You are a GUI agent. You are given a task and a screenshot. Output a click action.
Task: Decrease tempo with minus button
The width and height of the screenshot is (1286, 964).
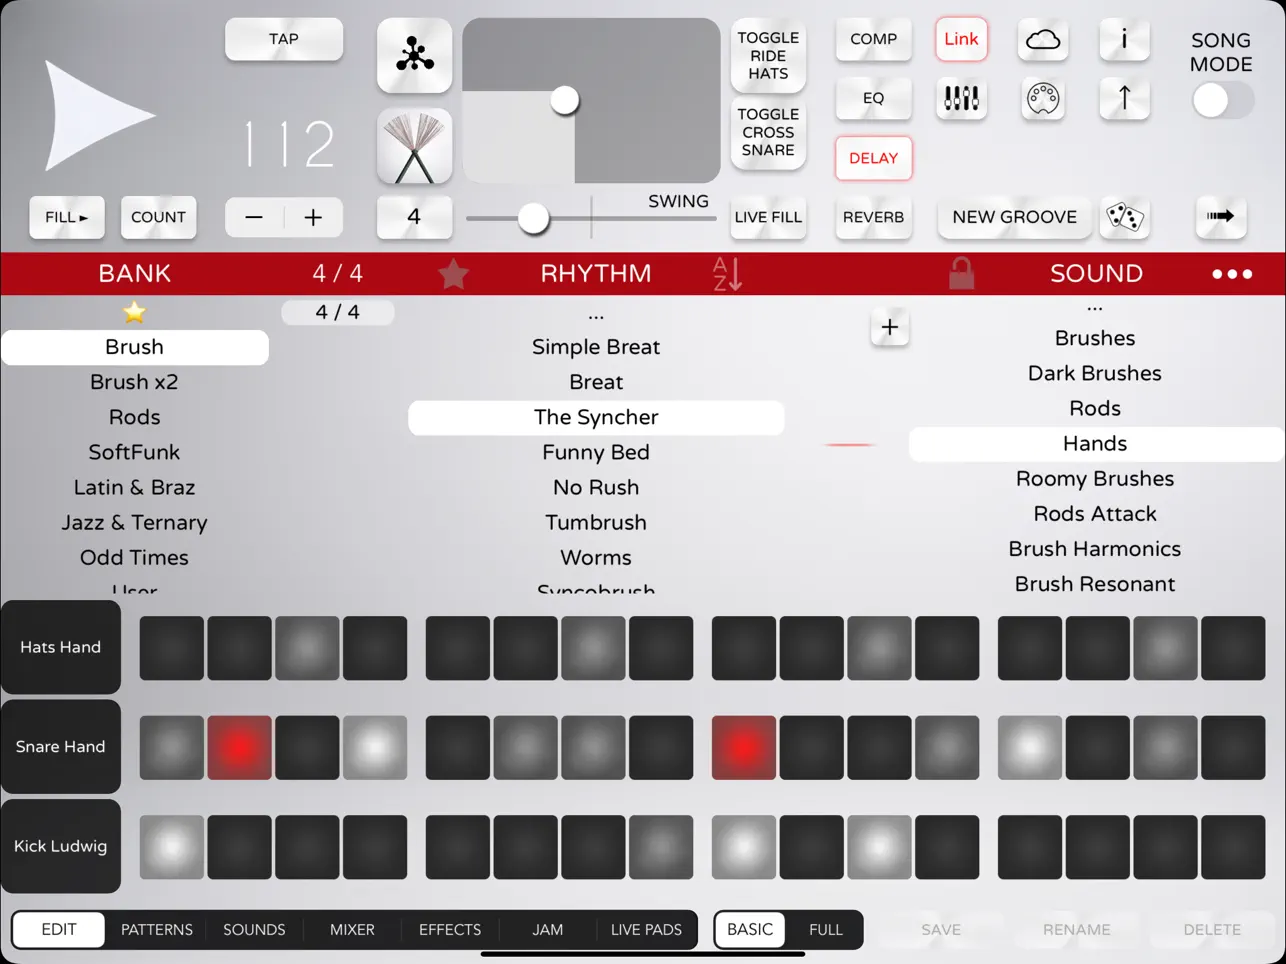pos(254,217)
